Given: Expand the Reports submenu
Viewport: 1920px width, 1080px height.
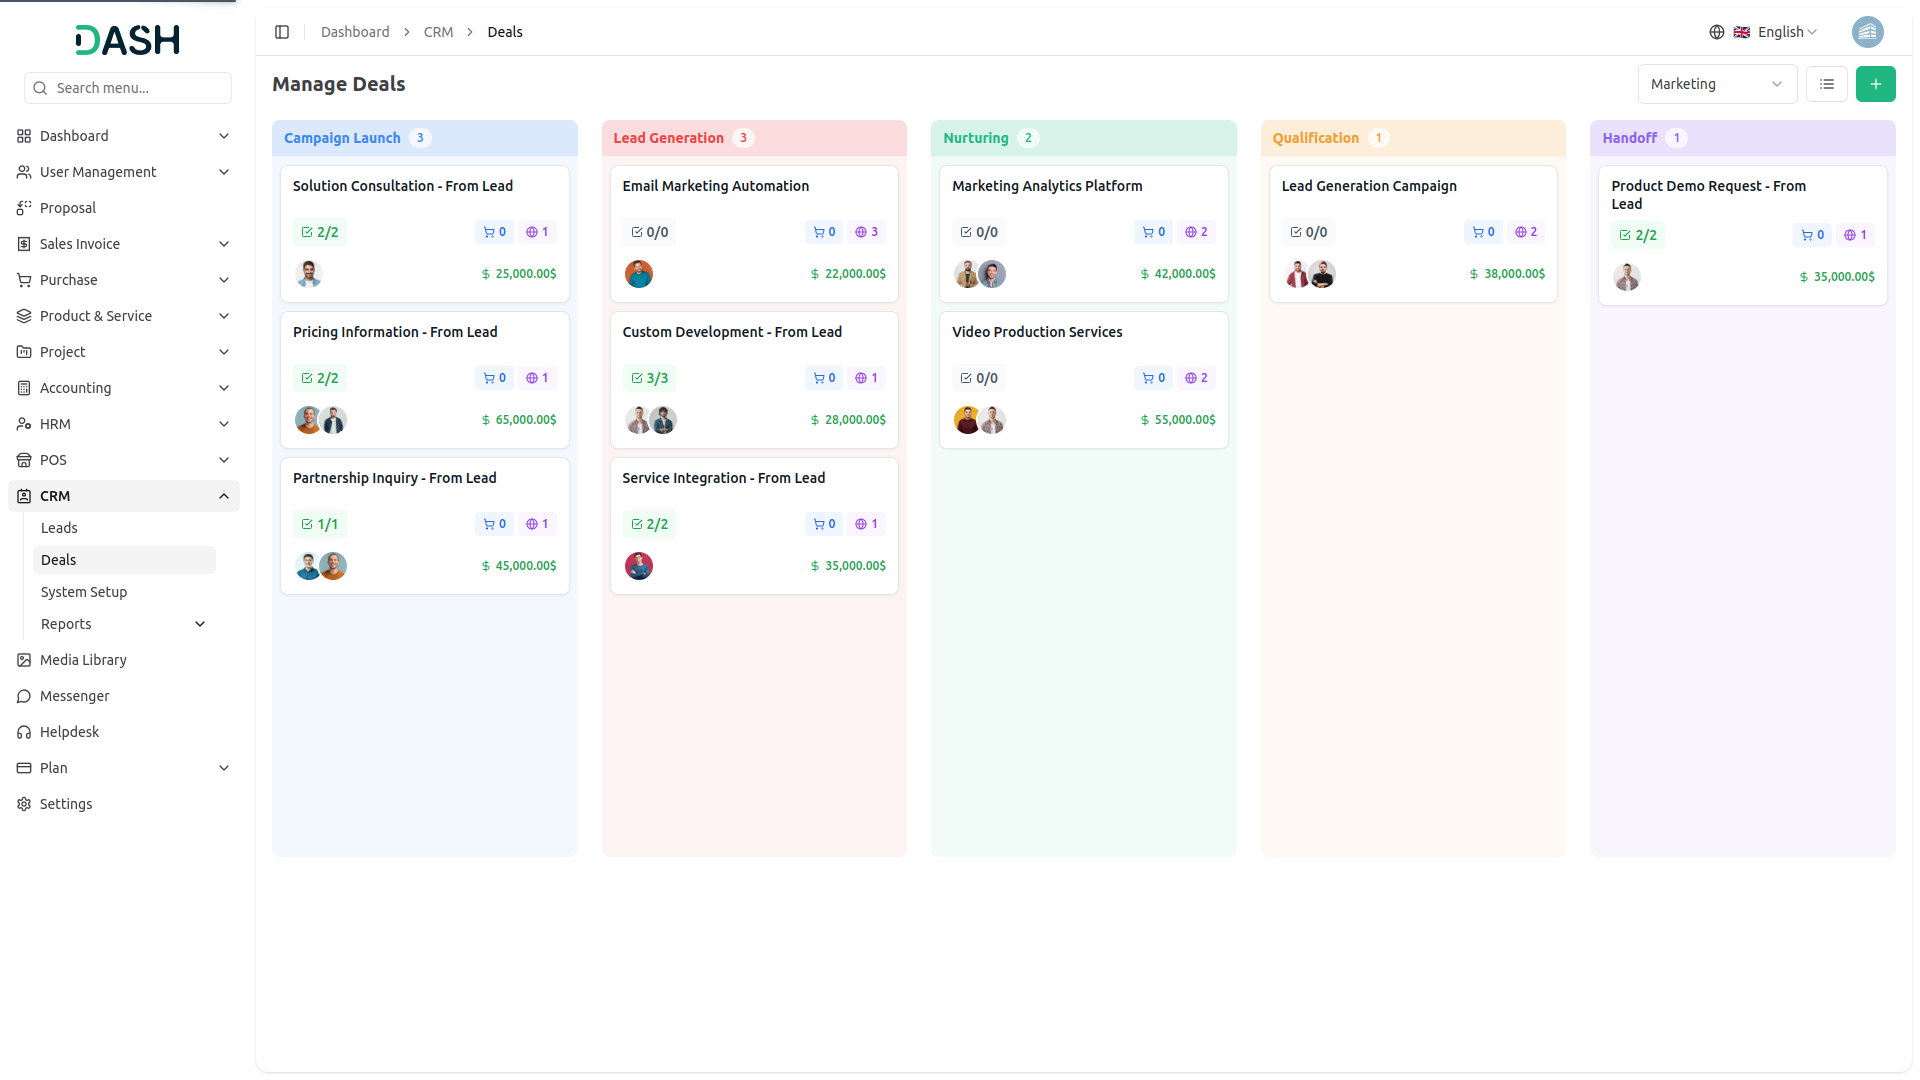Looking at the screenshot, I should point(200,624).
